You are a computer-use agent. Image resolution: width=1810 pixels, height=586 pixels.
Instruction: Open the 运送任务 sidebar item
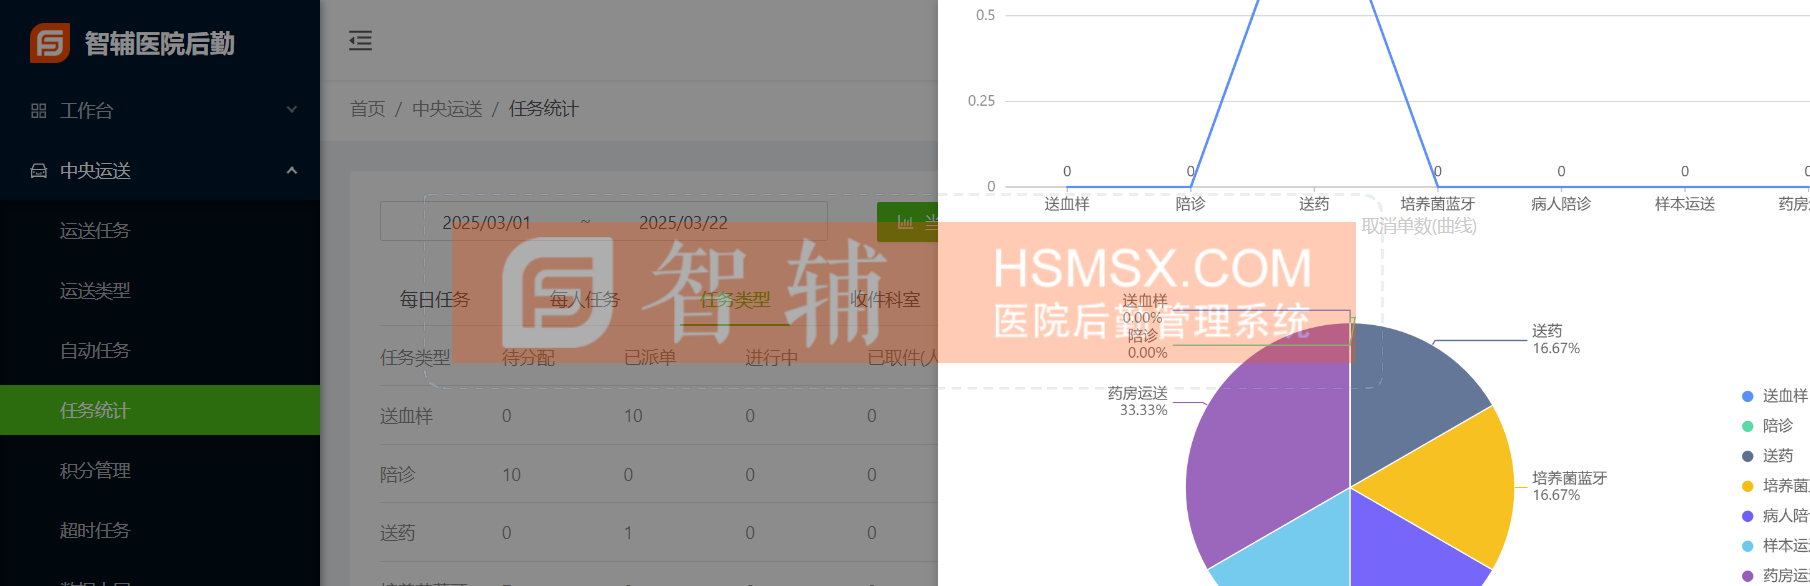[x=95, y=231]
